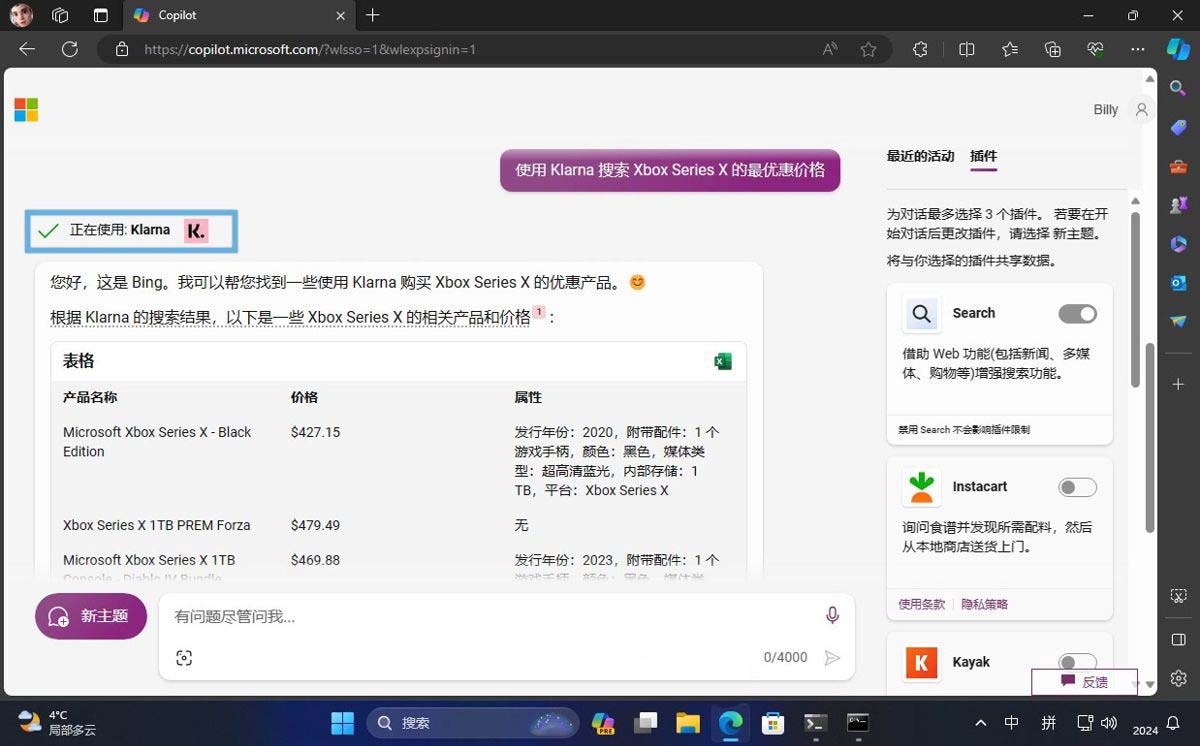Toggle the Search plugin switch

pyautogui.click(x=1077, y=314)
